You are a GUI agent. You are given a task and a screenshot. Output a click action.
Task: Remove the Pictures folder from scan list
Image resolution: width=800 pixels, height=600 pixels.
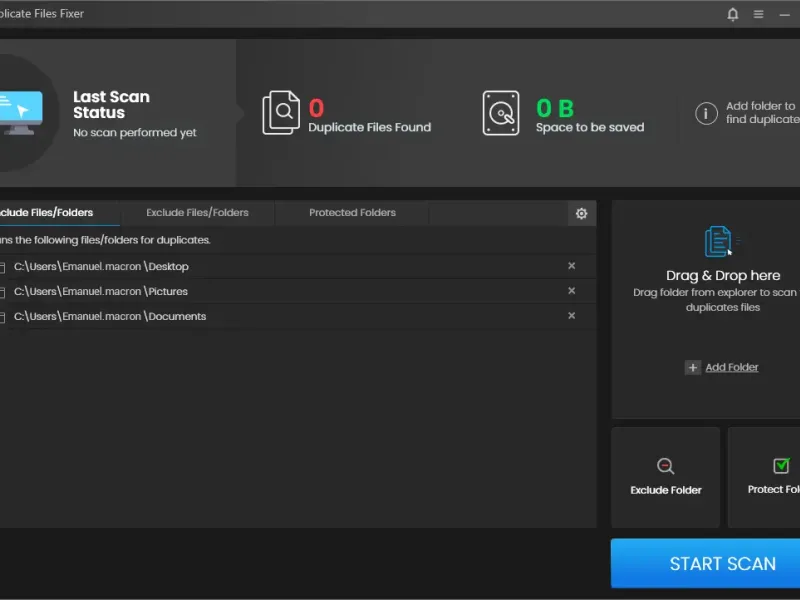click(x=571, y=291)
